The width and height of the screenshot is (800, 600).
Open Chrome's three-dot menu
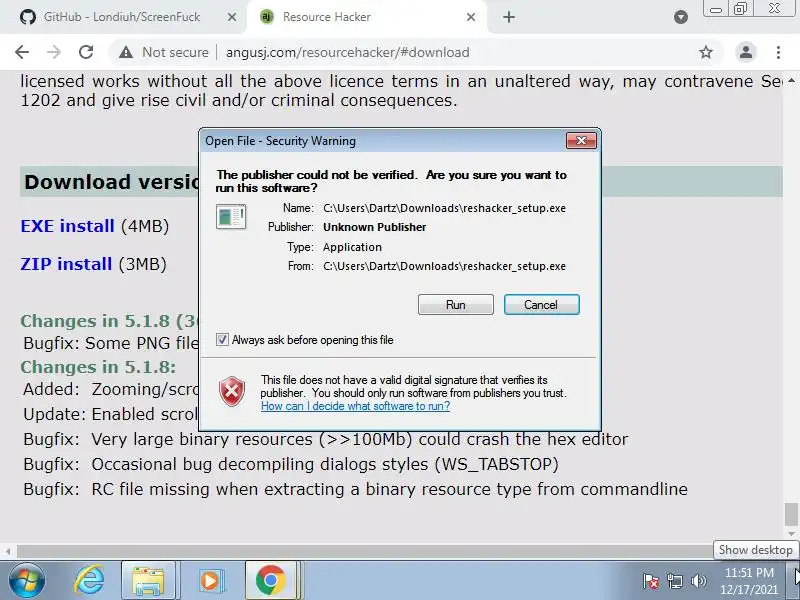(778, 52)
